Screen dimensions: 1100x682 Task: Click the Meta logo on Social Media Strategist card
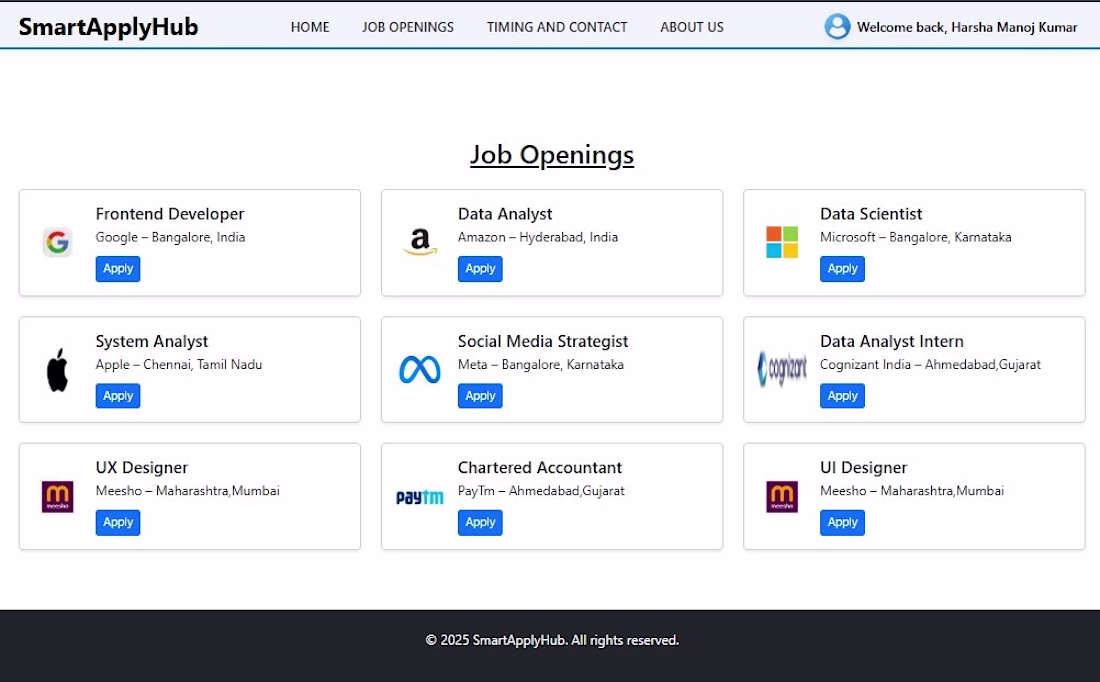point(420,370)
